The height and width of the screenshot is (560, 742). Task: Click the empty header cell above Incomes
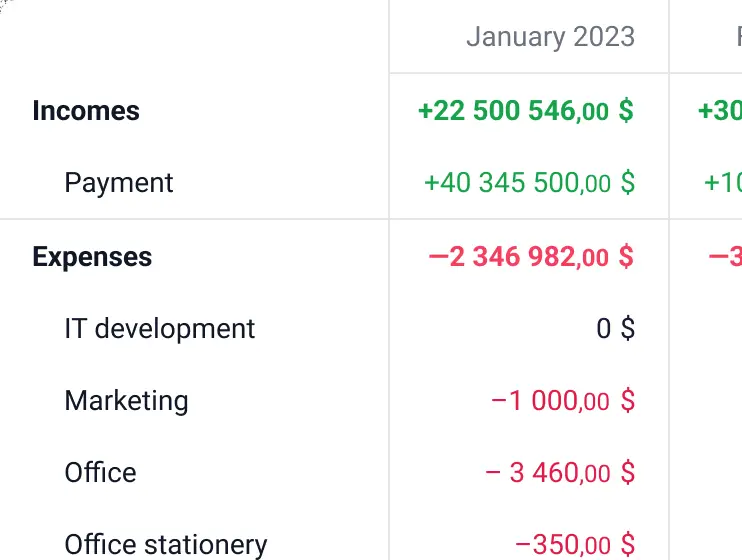point(194,36)
